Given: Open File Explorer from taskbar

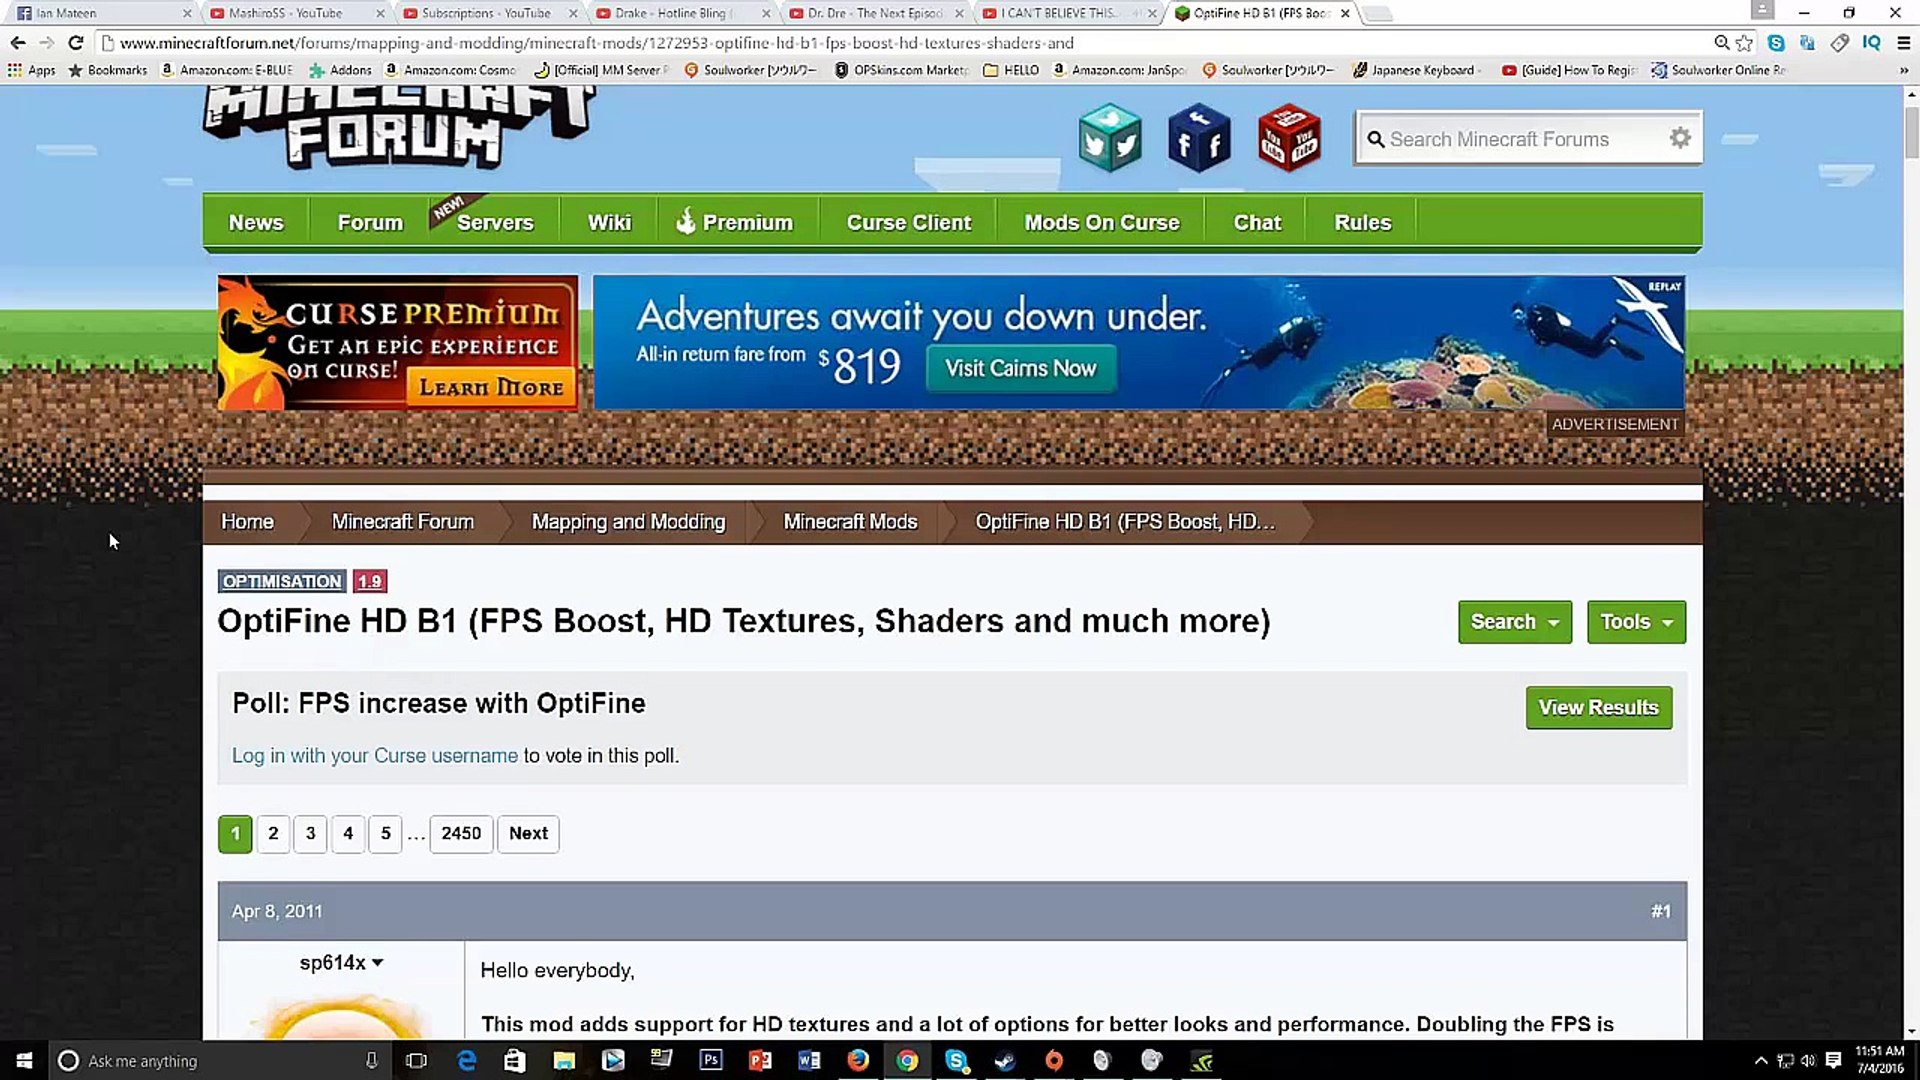Looking at the screenshot, I should [x=564, y=1060].
